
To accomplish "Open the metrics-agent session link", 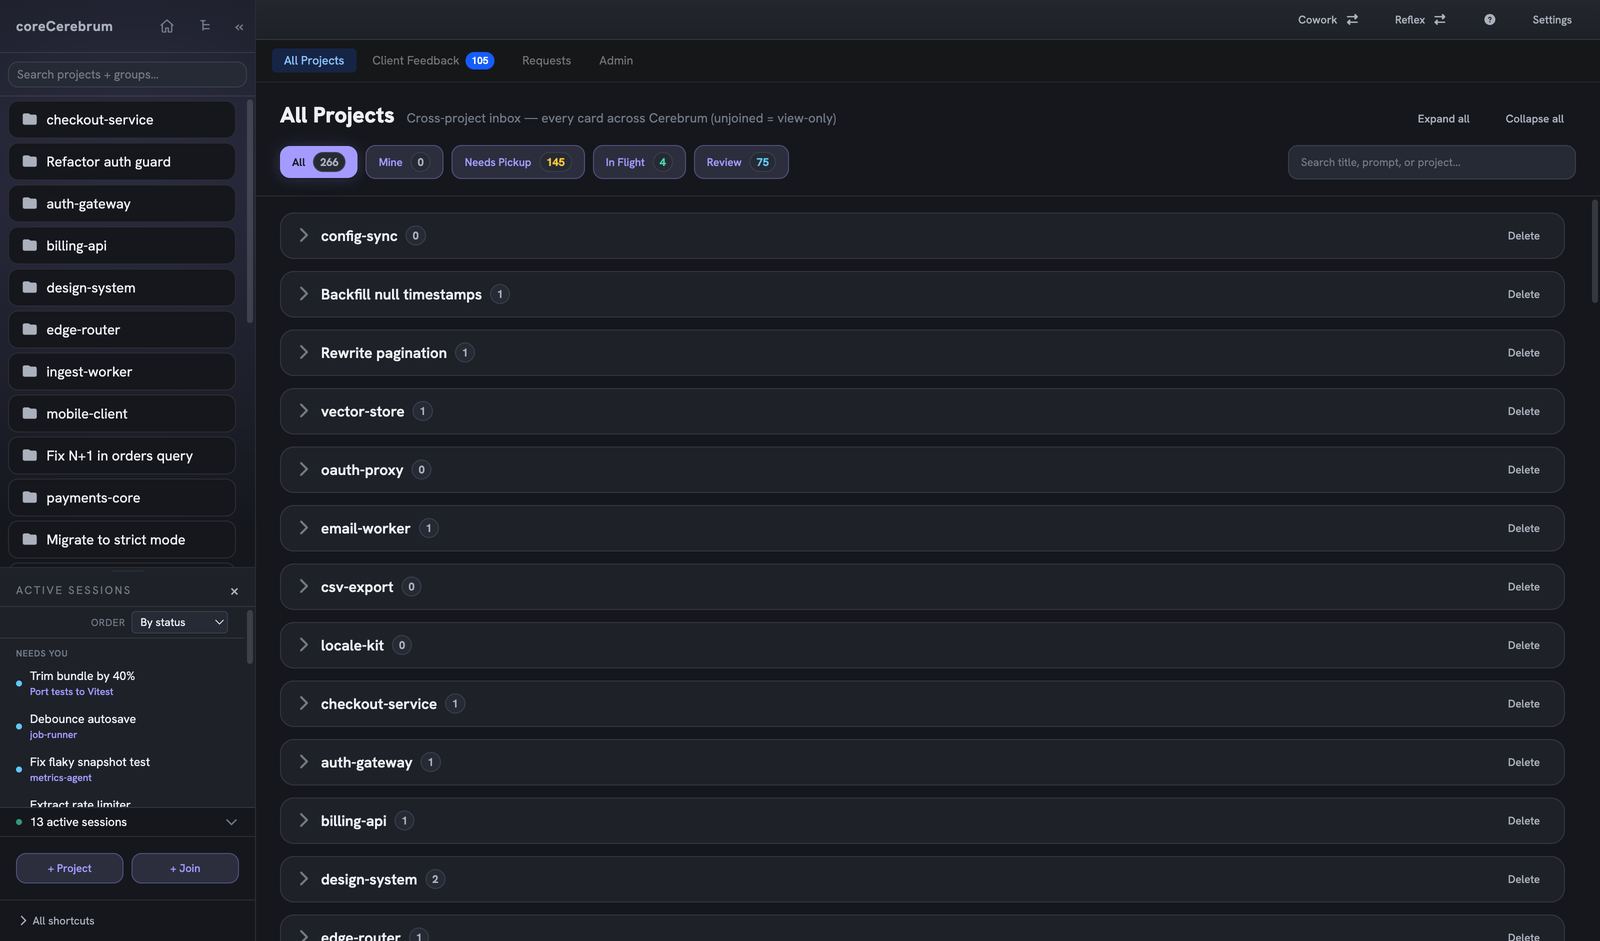I will click(x=60, y=778).
